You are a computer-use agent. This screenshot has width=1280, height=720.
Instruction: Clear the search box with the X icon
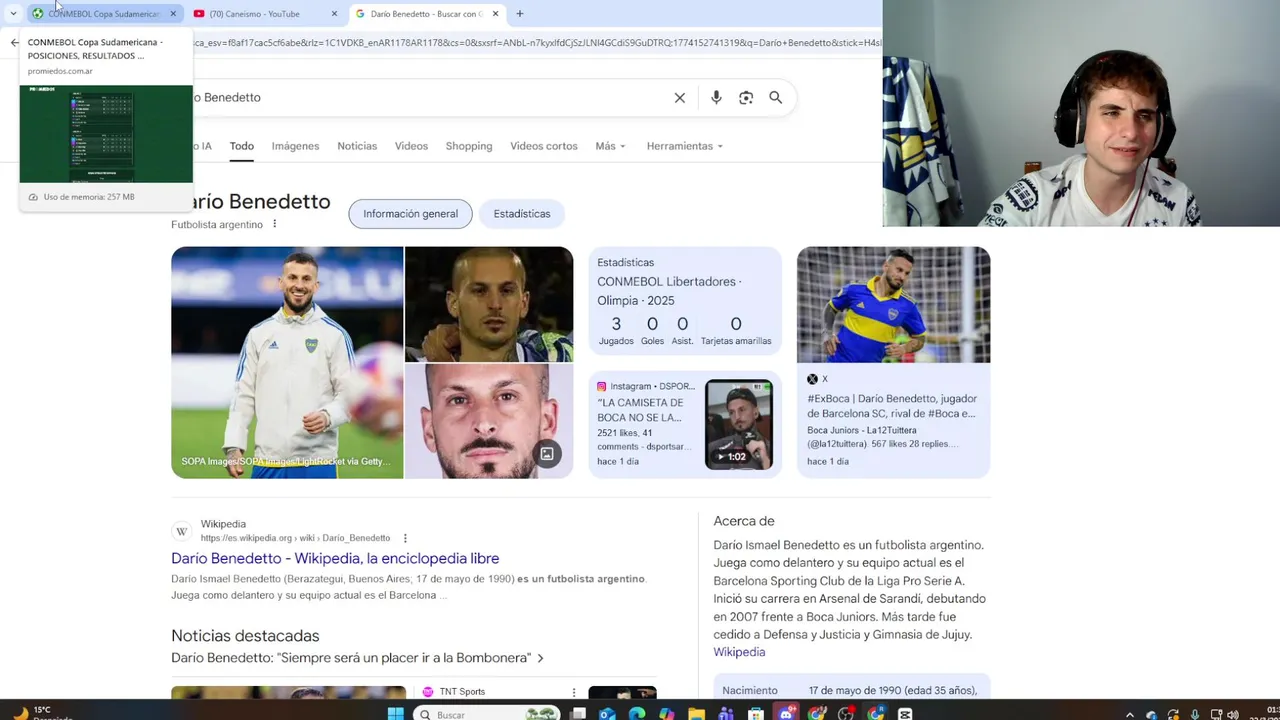point(680,97)
